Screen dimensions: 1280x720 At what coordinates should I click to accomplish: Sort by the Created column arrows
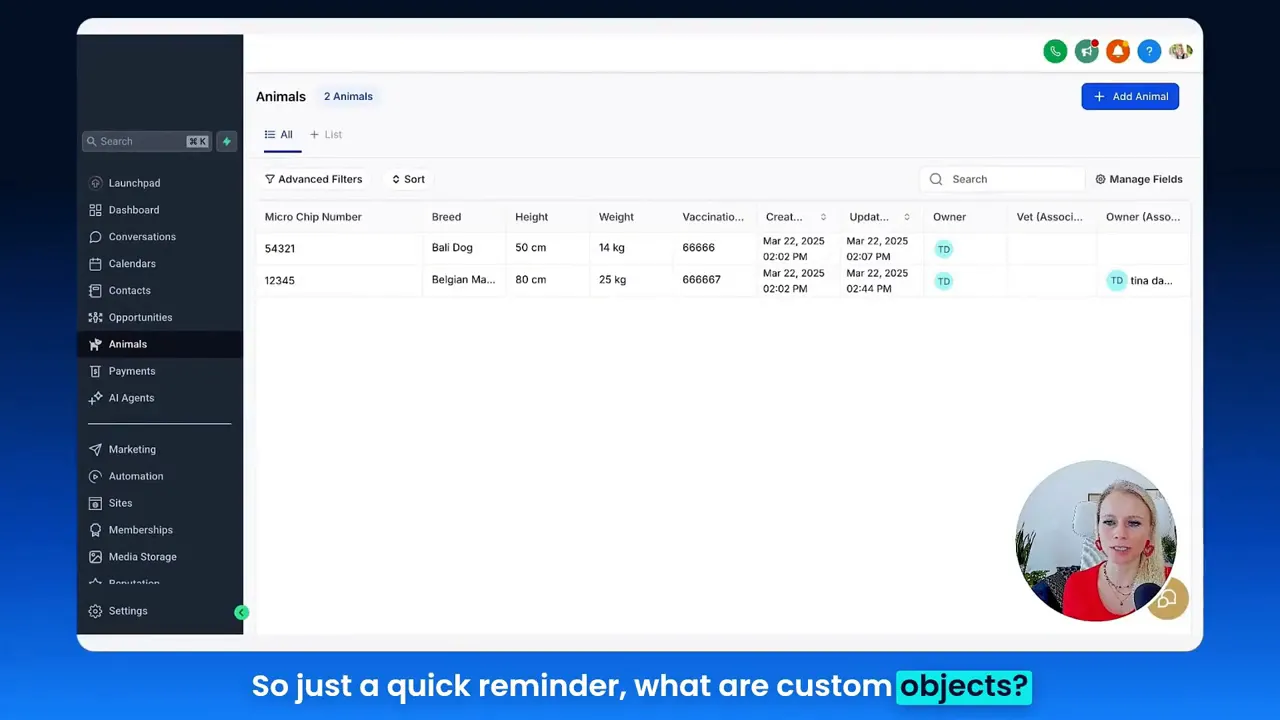[823, 217]
